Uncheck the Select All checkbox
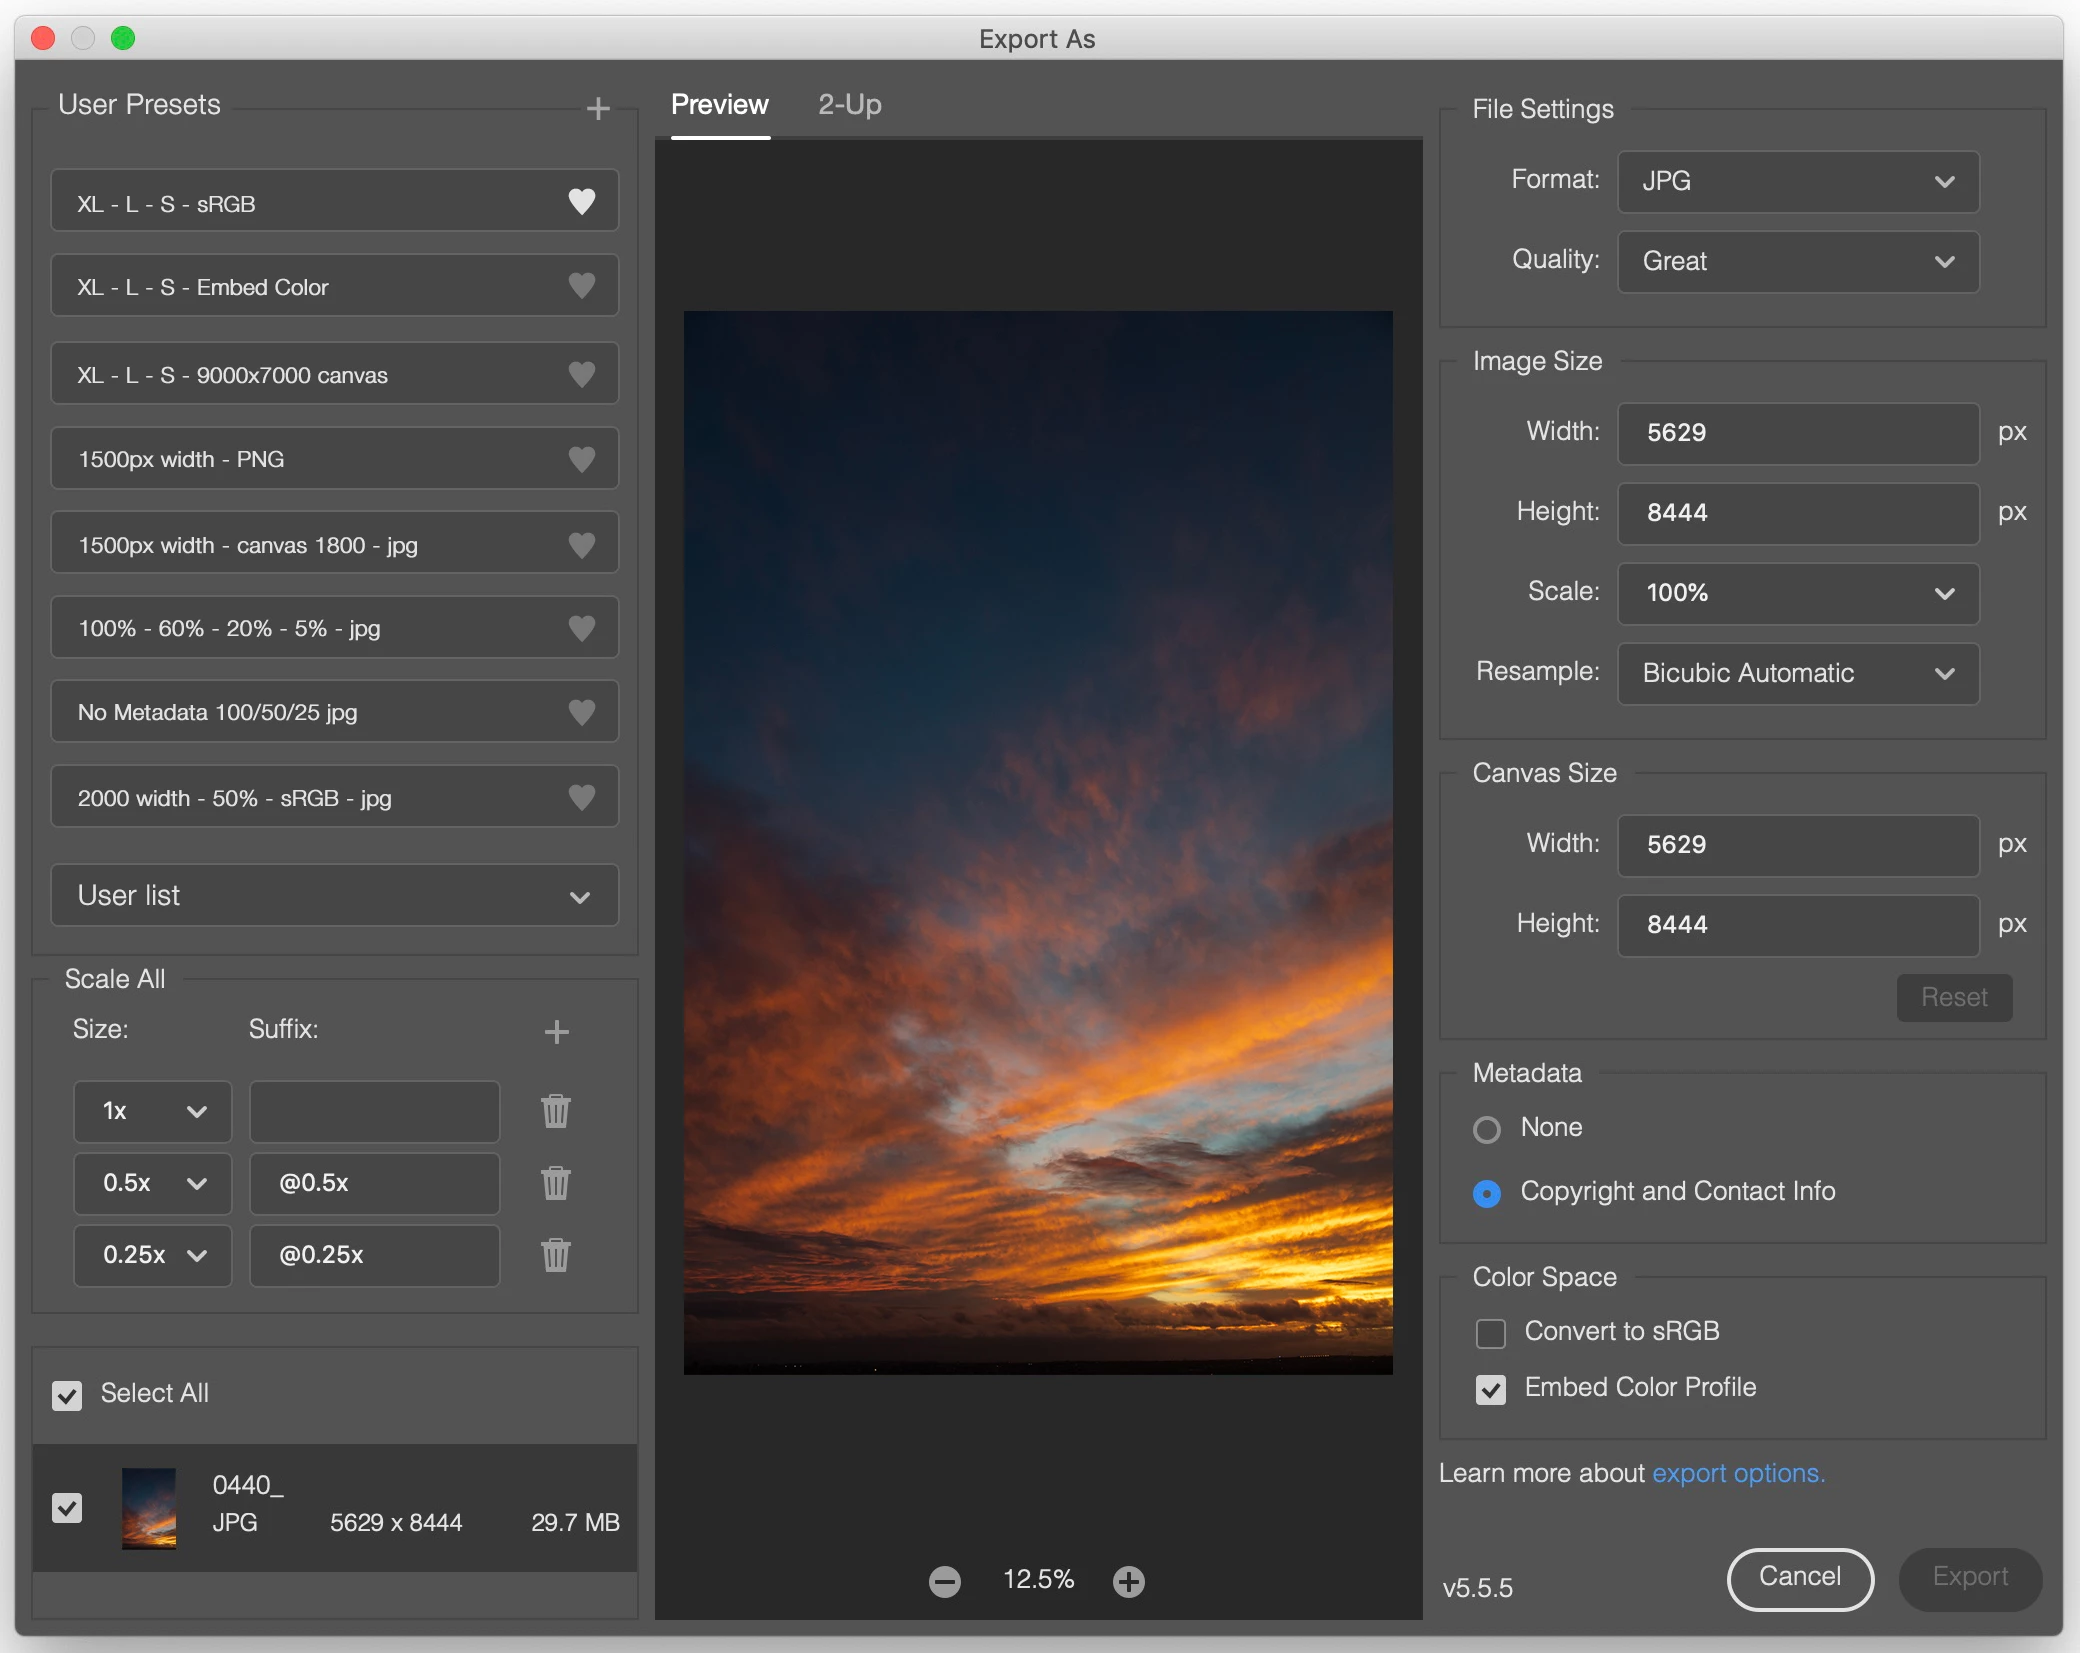 [x=67, y=1395]
